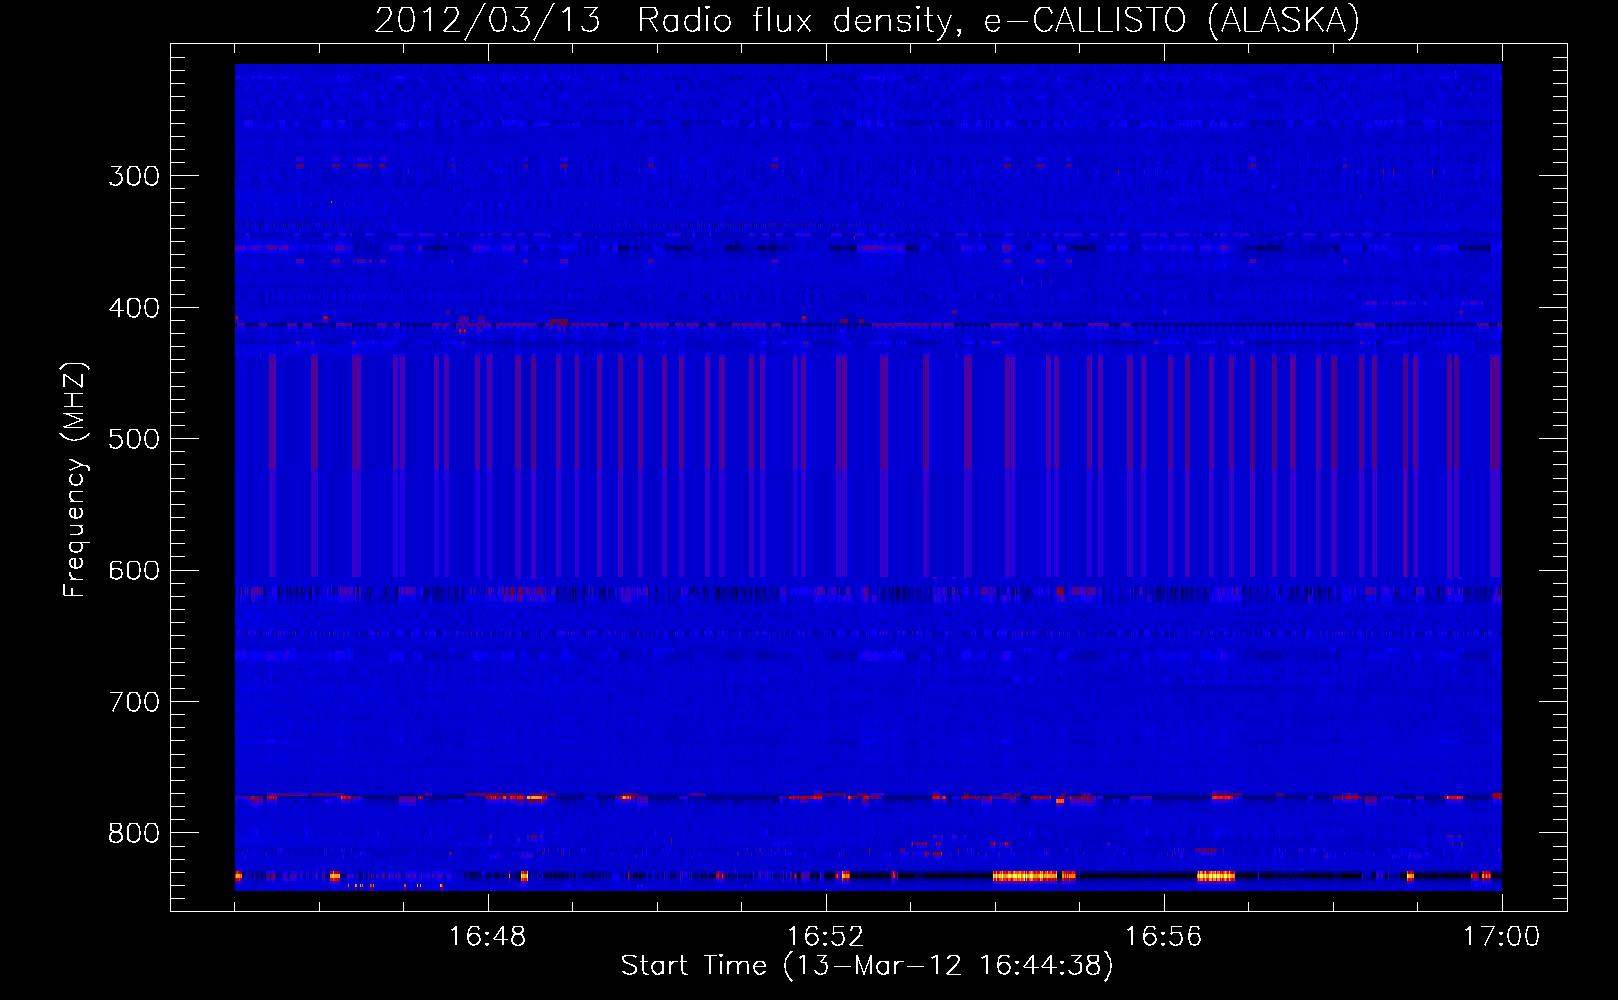Click the 500 frequency tick label
1618x1000 pixels.
134,439
